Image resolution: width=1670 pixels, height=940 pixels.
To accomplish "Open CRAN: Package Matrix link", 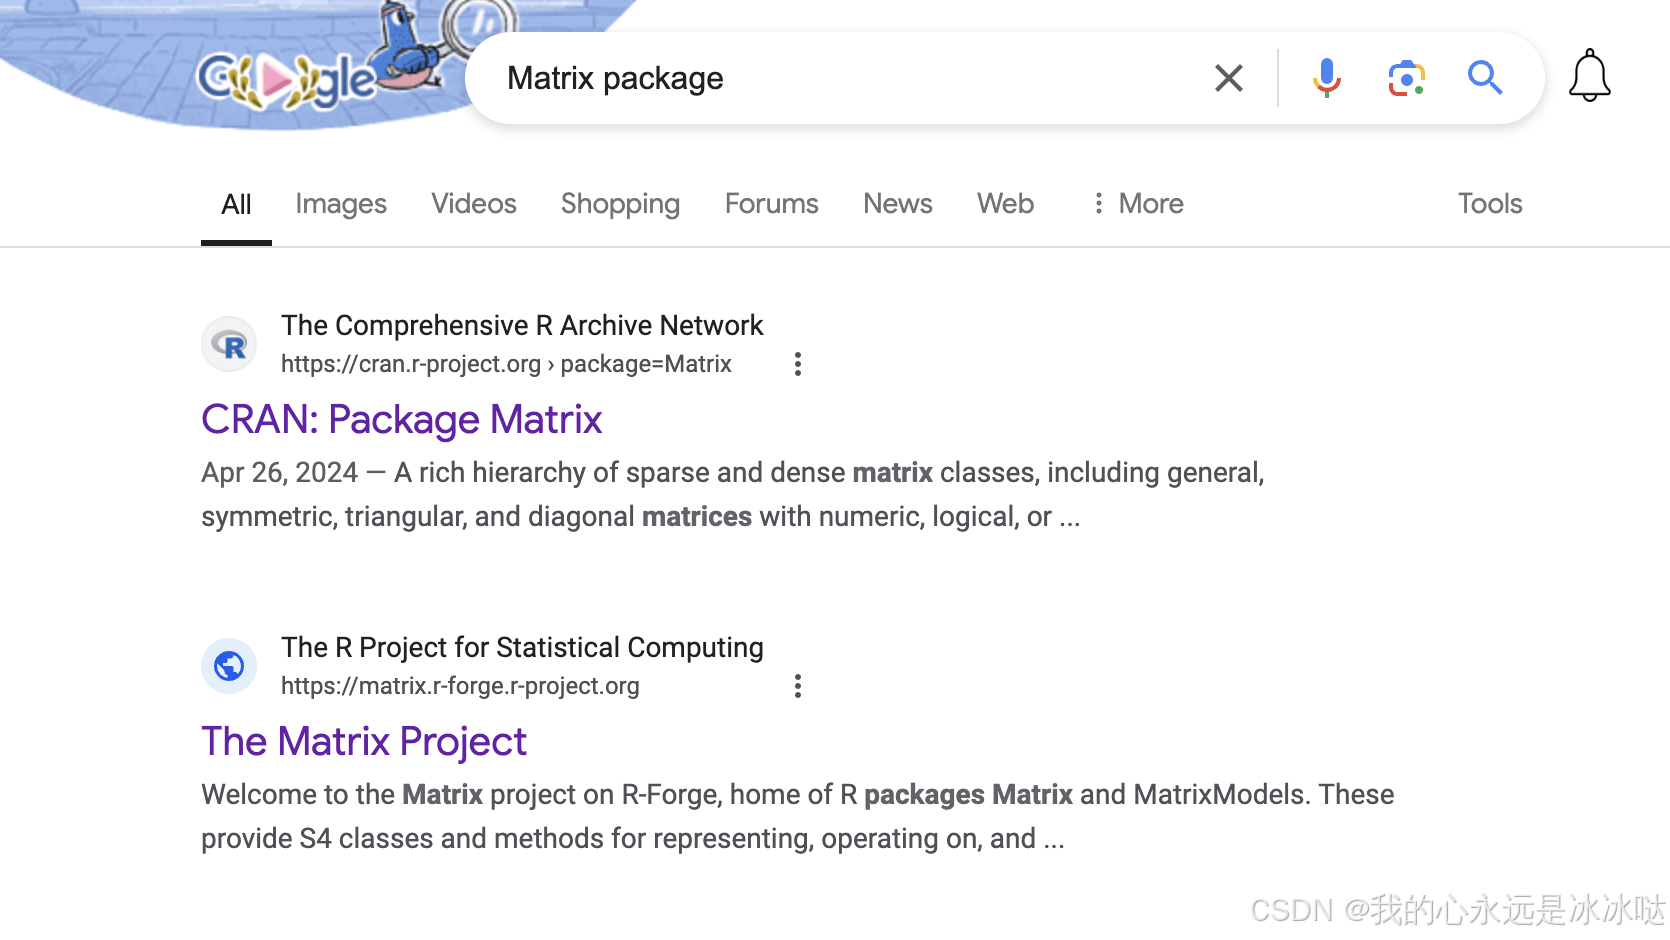I will coord(401,420).
